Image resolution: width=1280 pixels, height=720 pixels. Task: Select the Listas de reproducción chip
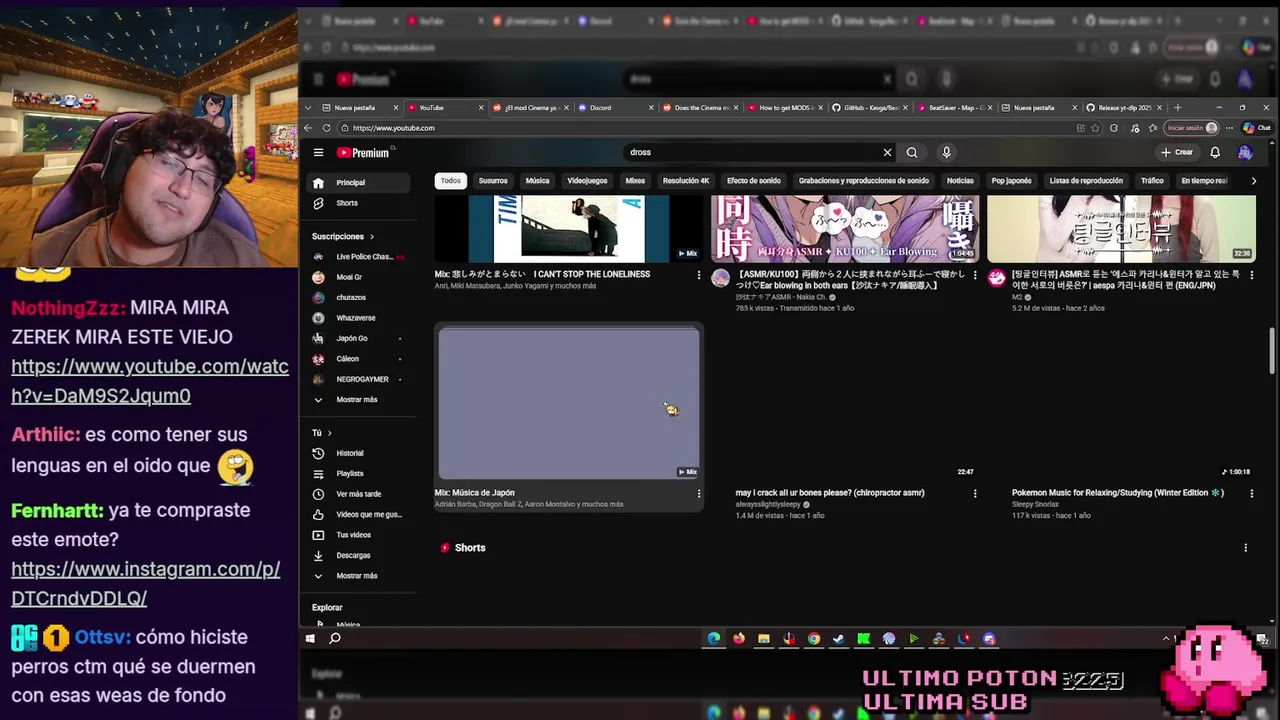pos(1086,181)
